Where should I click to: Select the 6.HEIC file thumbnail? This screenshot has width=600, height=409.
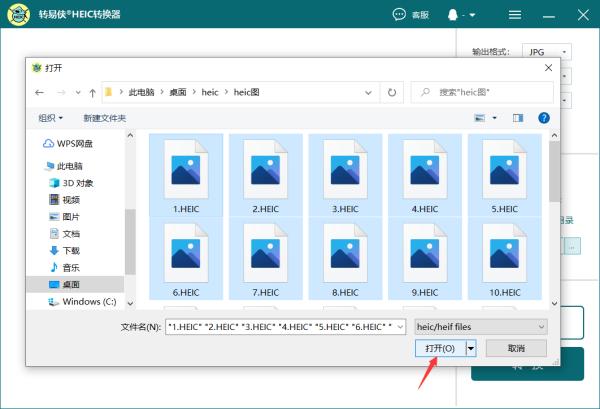pyautogui.click(x=185, y=258)
